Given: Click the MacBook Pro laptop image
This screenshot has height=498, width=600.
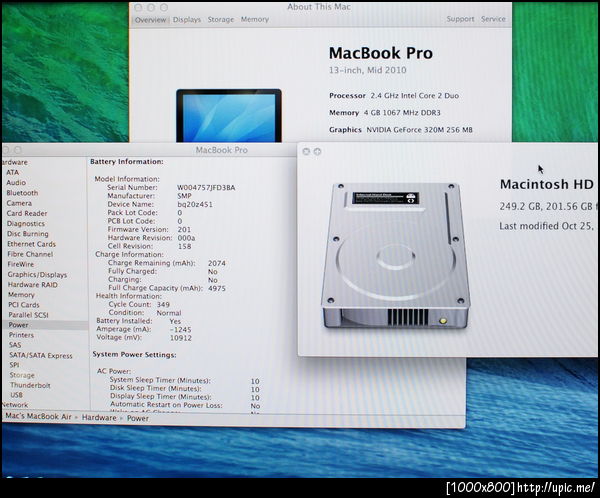Looking at the screenshot, I should pyautogui.click(x=229, y=116).
